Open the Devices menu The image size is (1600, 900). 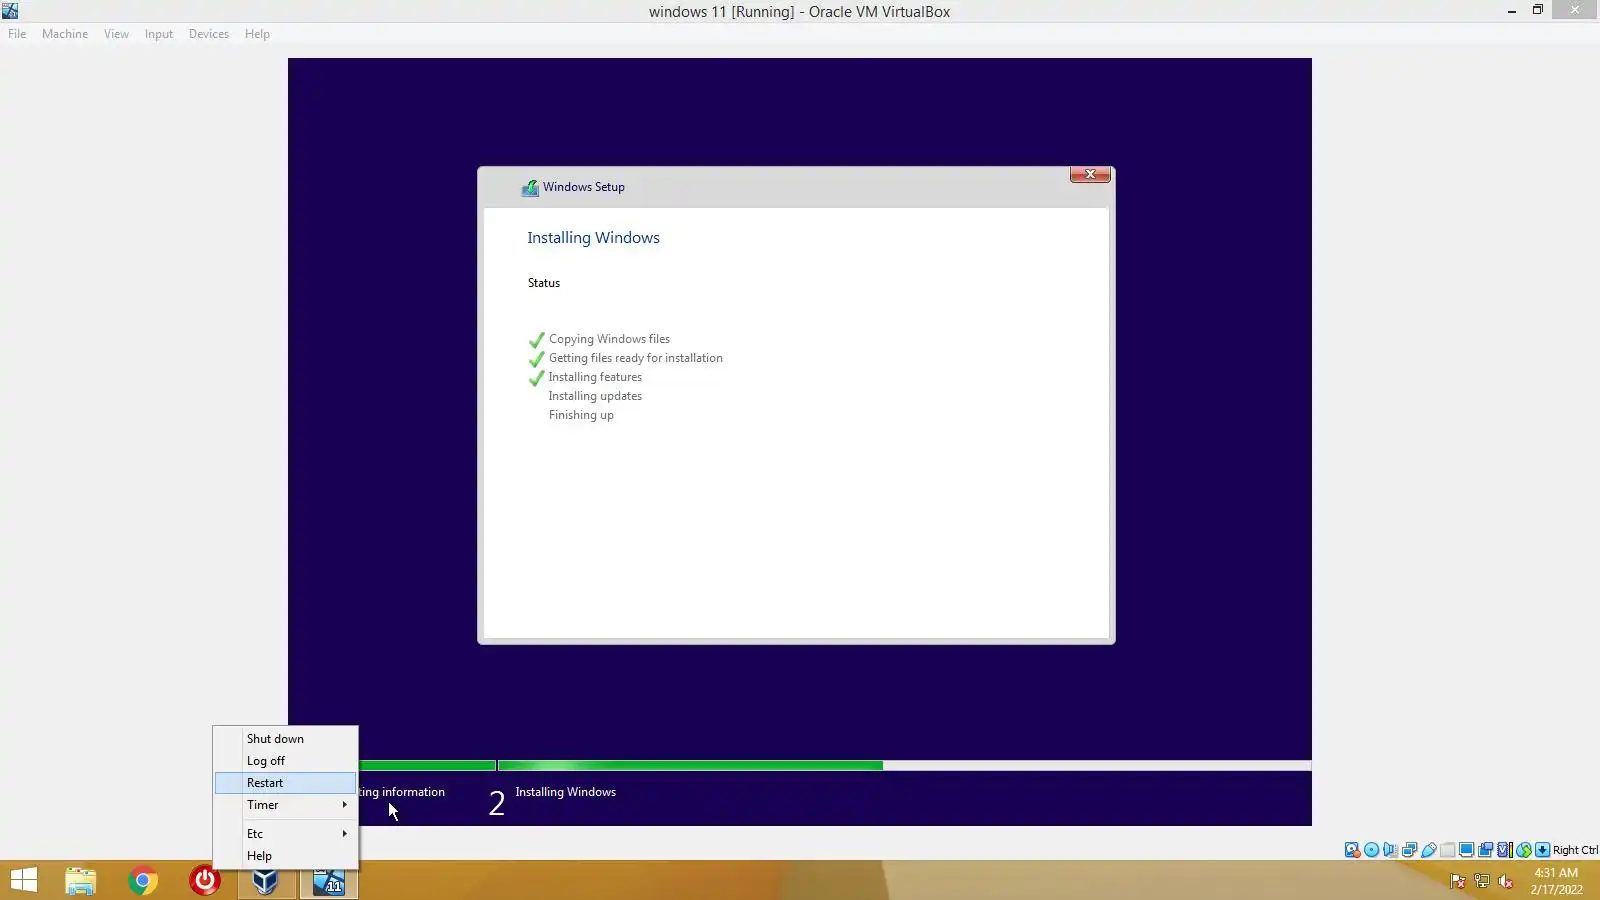(x=209, y=34)
